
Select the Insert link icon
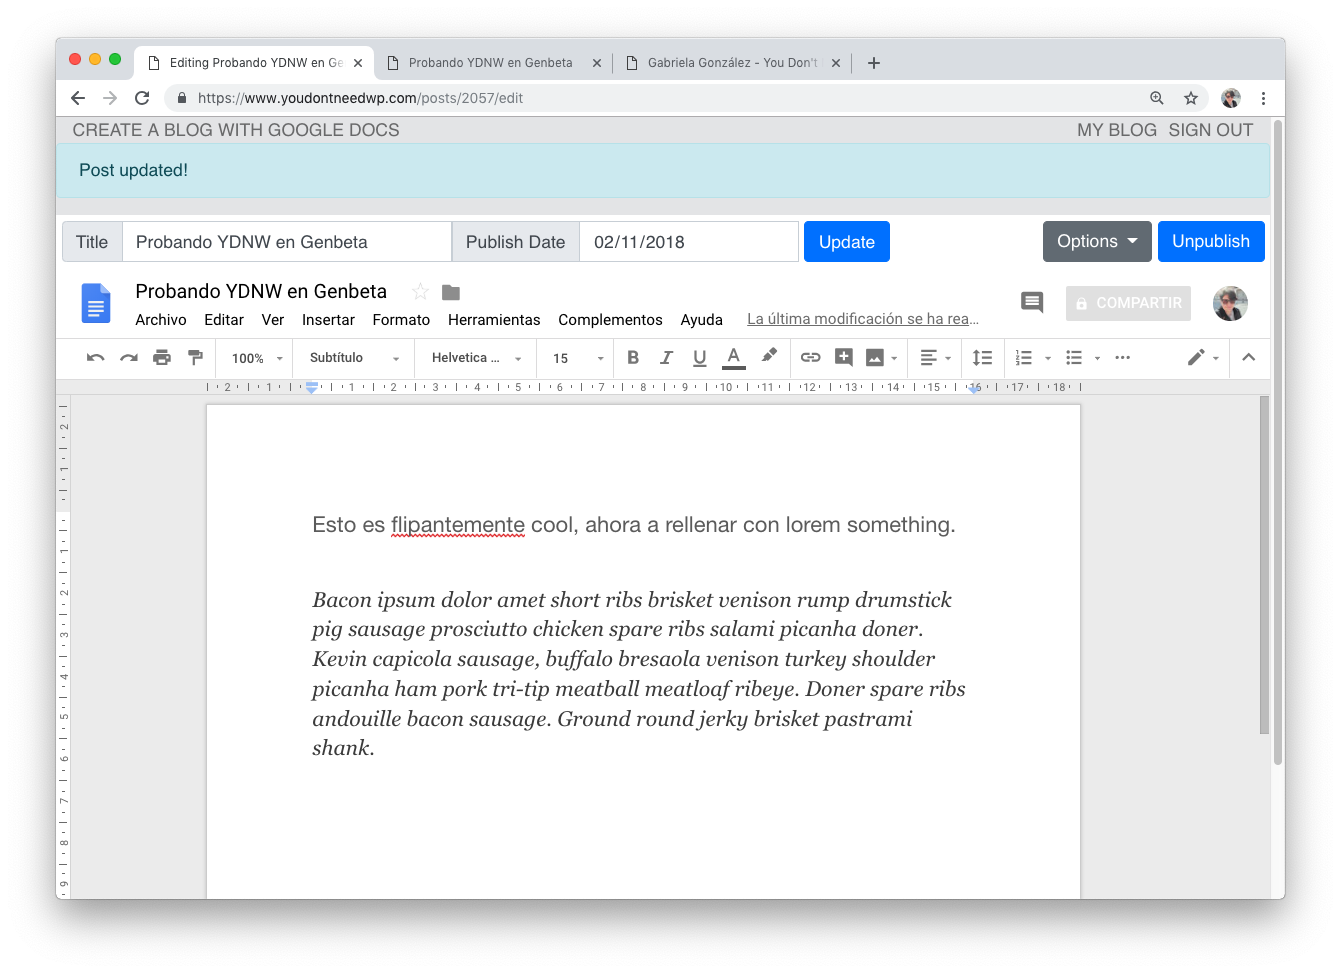[x=810, y=357]
